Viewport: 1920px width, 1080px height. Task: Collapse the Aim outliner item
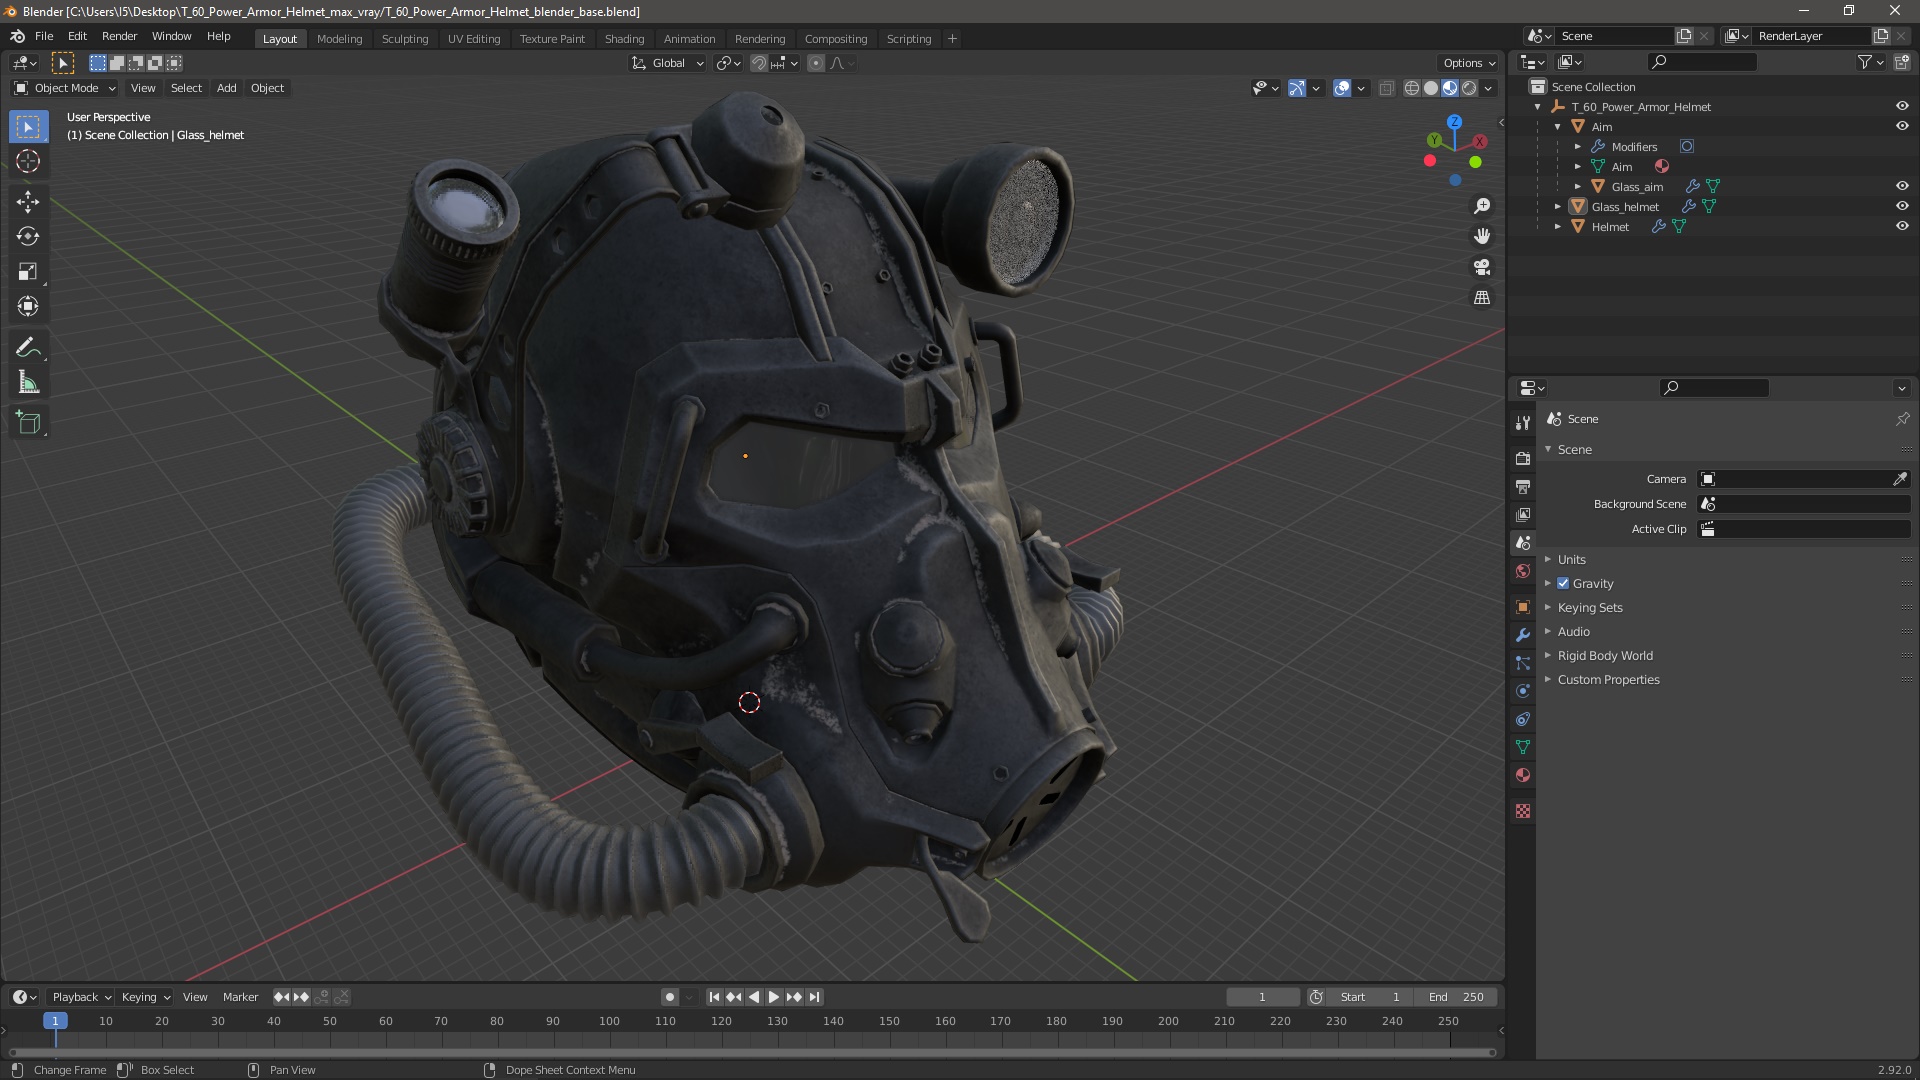point(1557,126)
